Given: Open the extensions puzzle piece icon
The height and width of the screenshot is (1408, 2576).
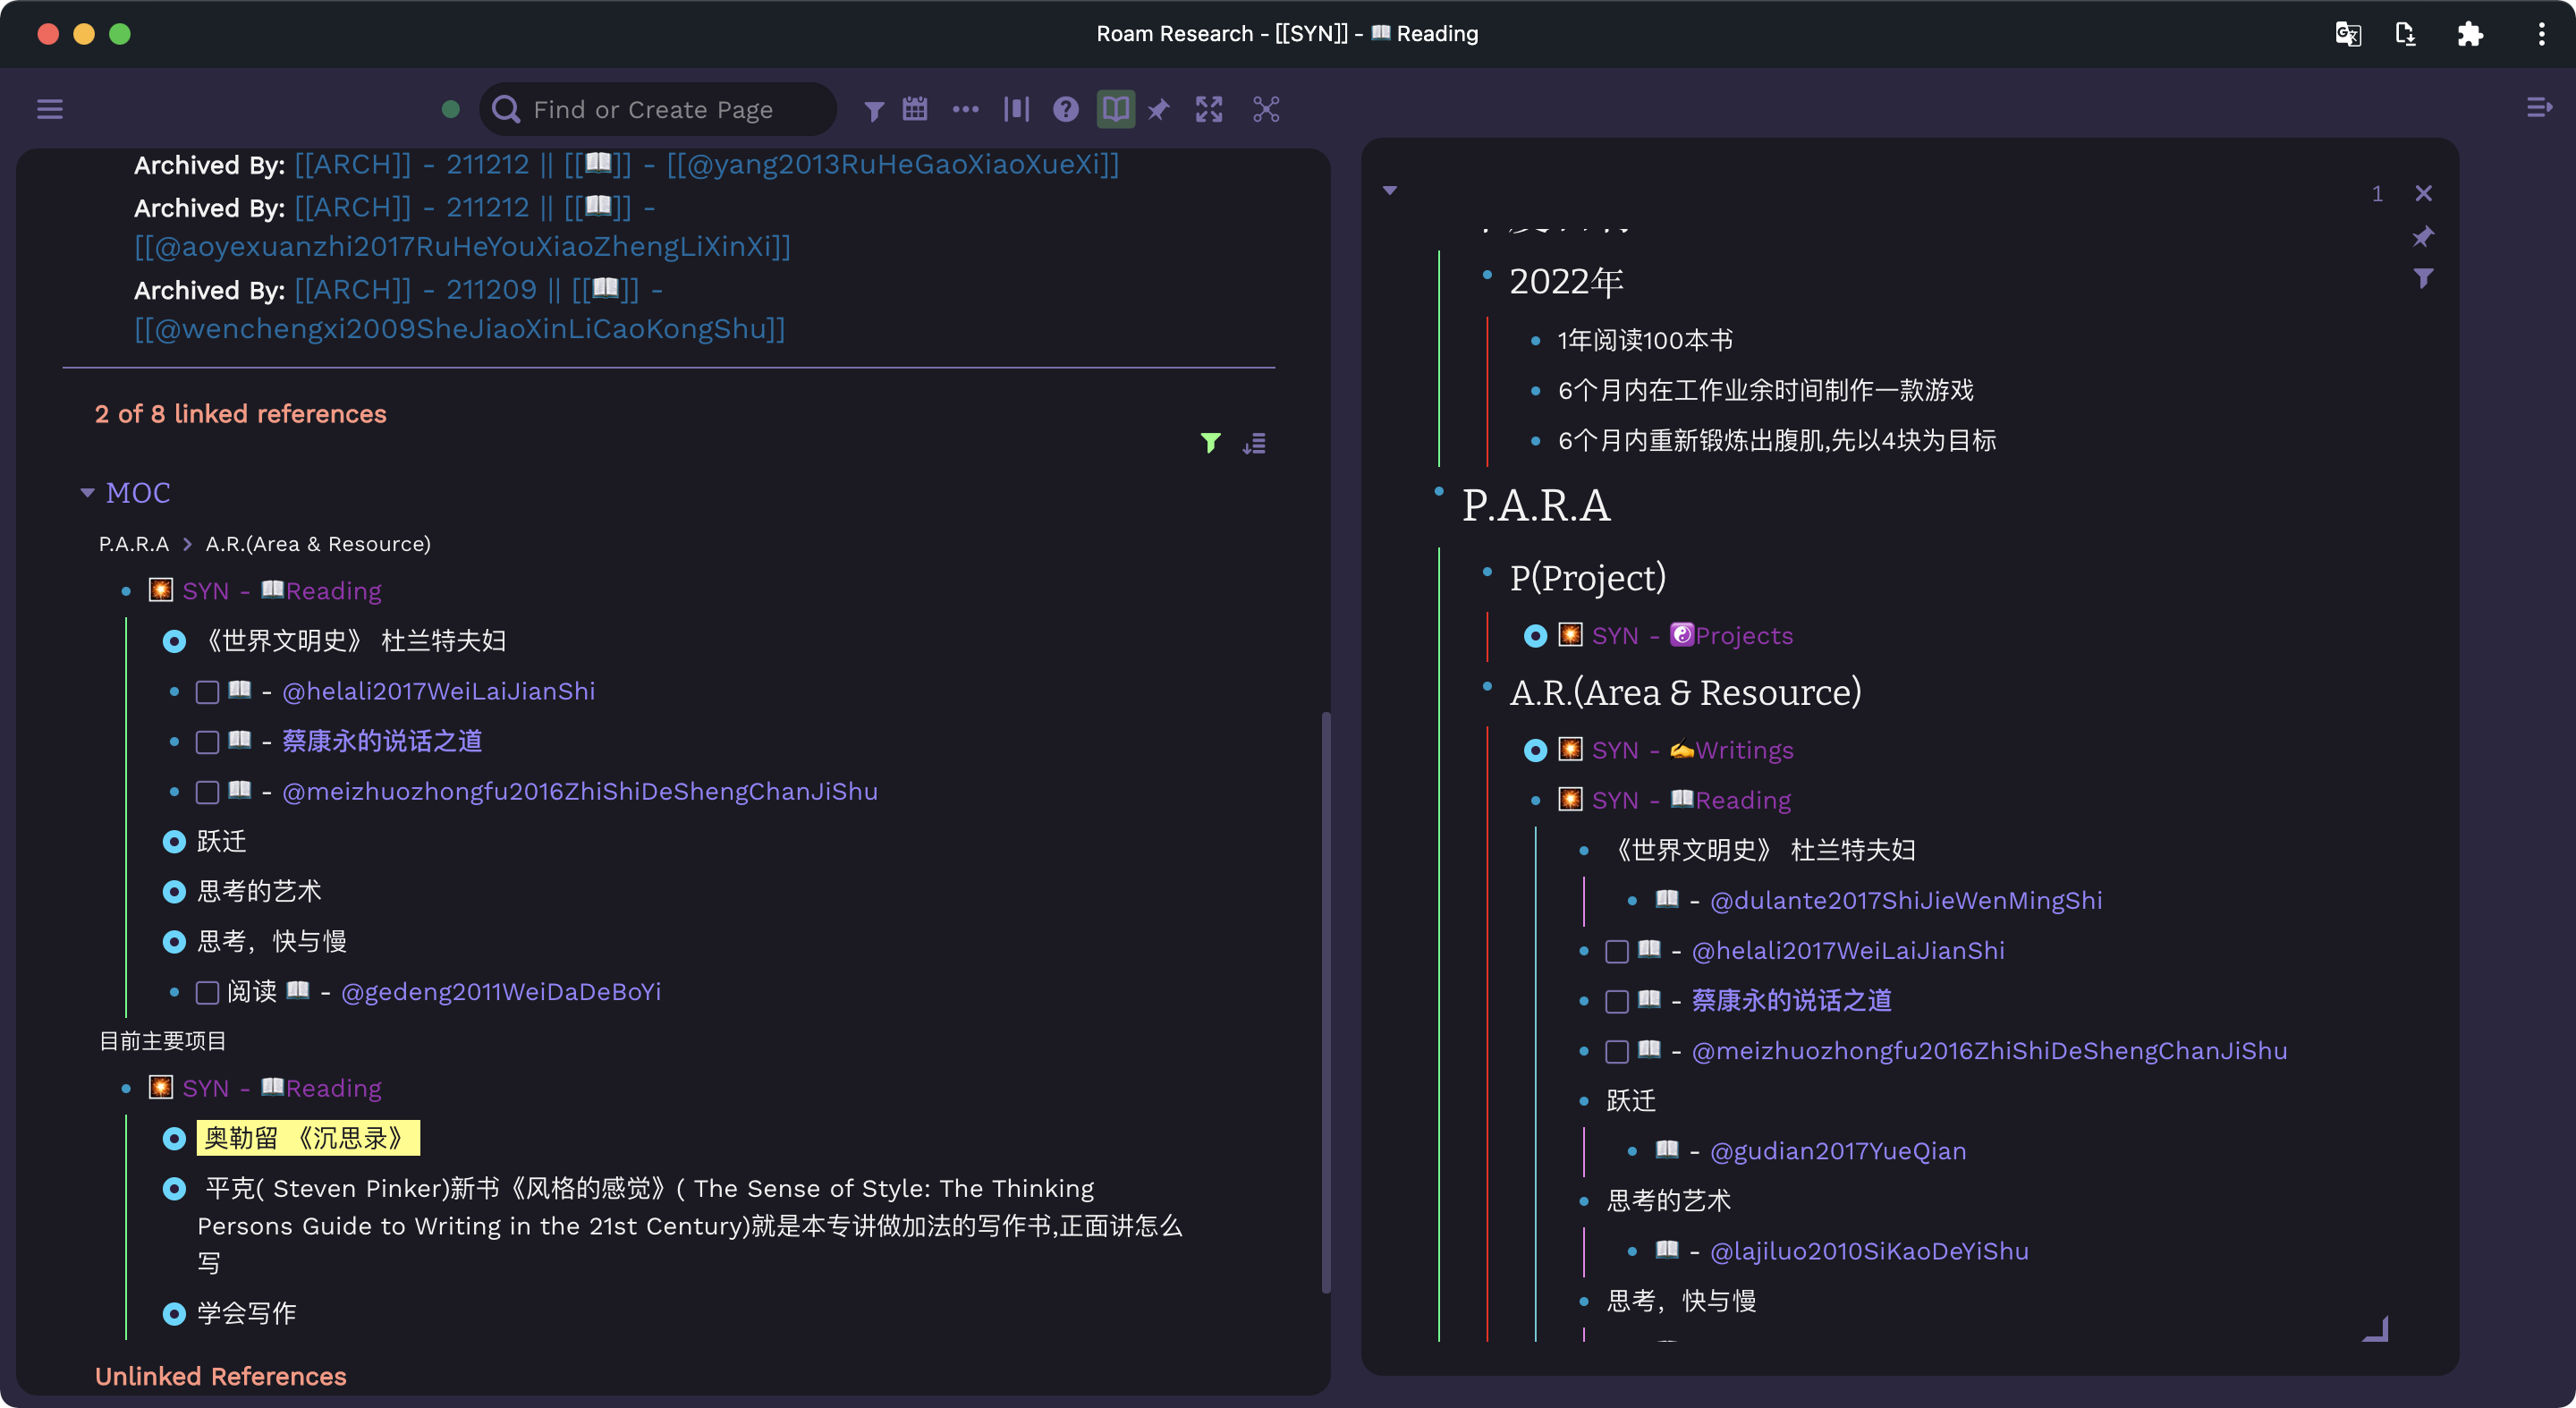Looking at the screenshot, I should point(2470,34).
